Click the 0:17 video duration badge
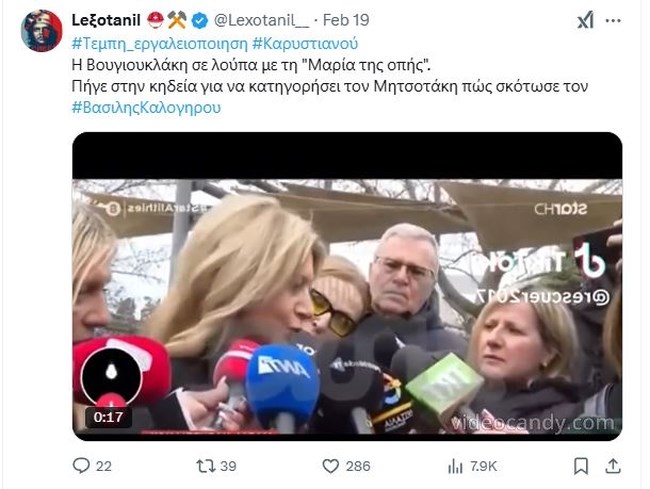The image size is (650, 489). tap(108, 417)
